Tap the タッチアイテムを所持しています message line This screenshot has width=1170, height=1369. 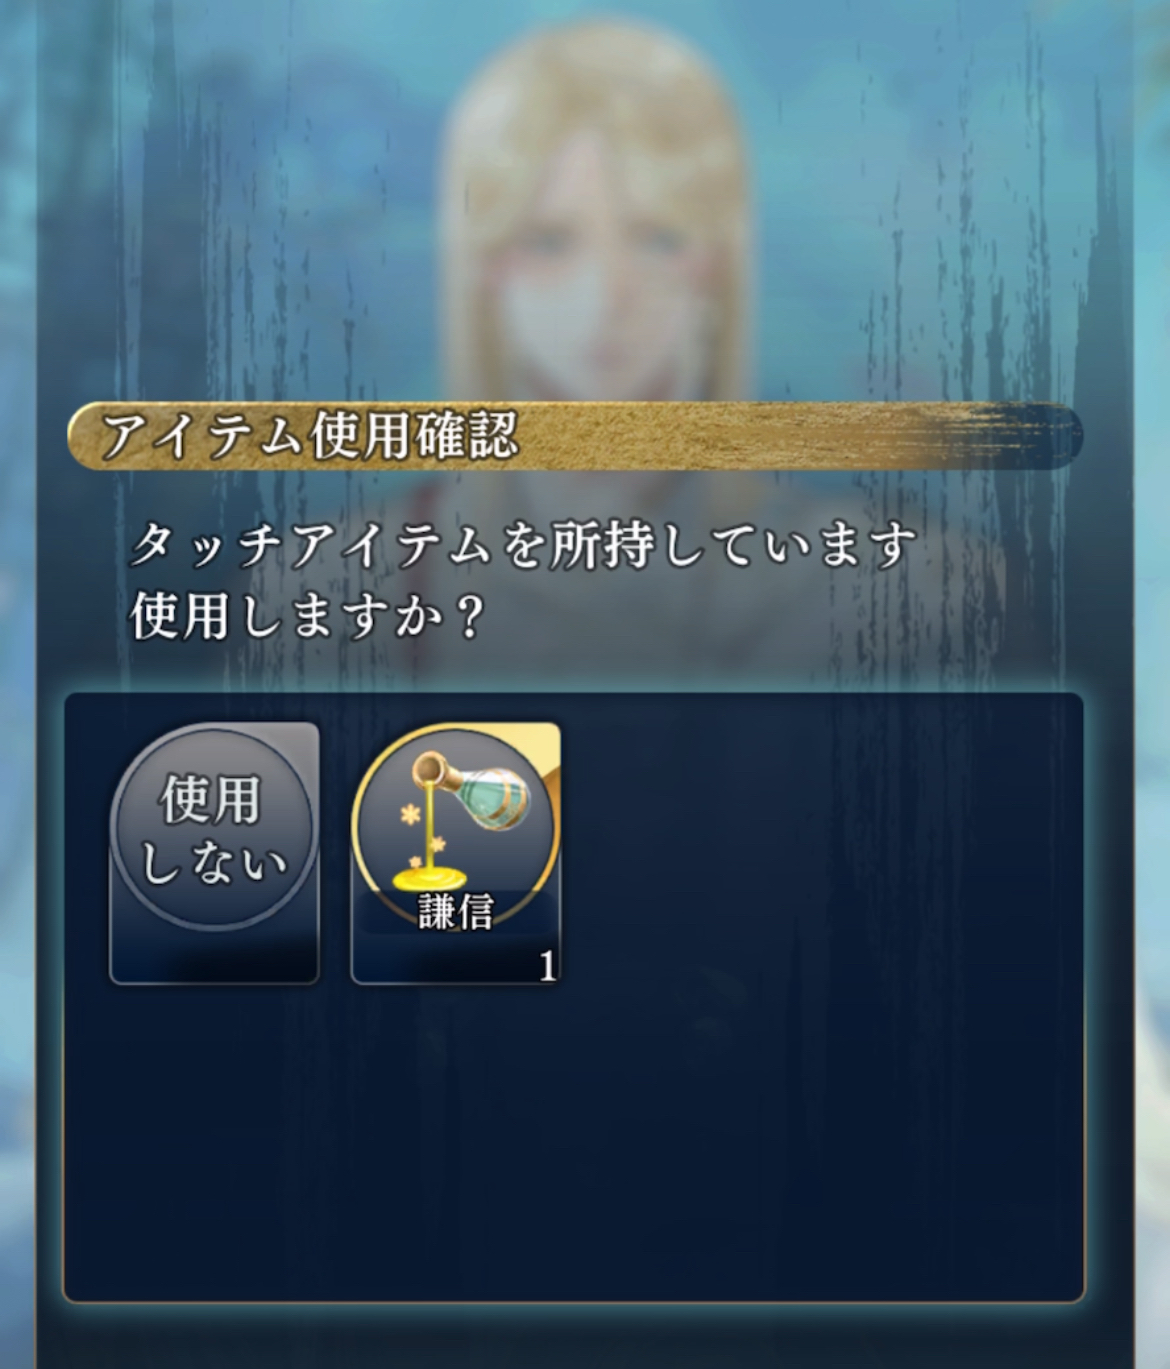[x=524, y=548]
